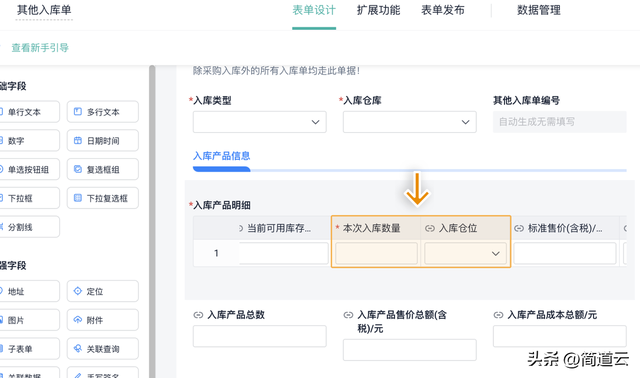Image resolution: width=640 pixels, height=378 pixels.
Task: Switch to the 表单设计 tab
Action: [314, 10]
